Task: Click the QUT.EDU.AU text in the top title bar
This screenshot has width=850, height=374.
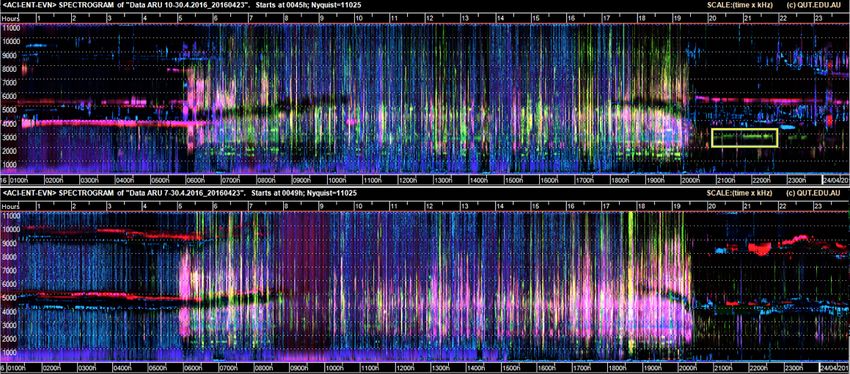Action: pyautogui.click(x=821, y=5)
